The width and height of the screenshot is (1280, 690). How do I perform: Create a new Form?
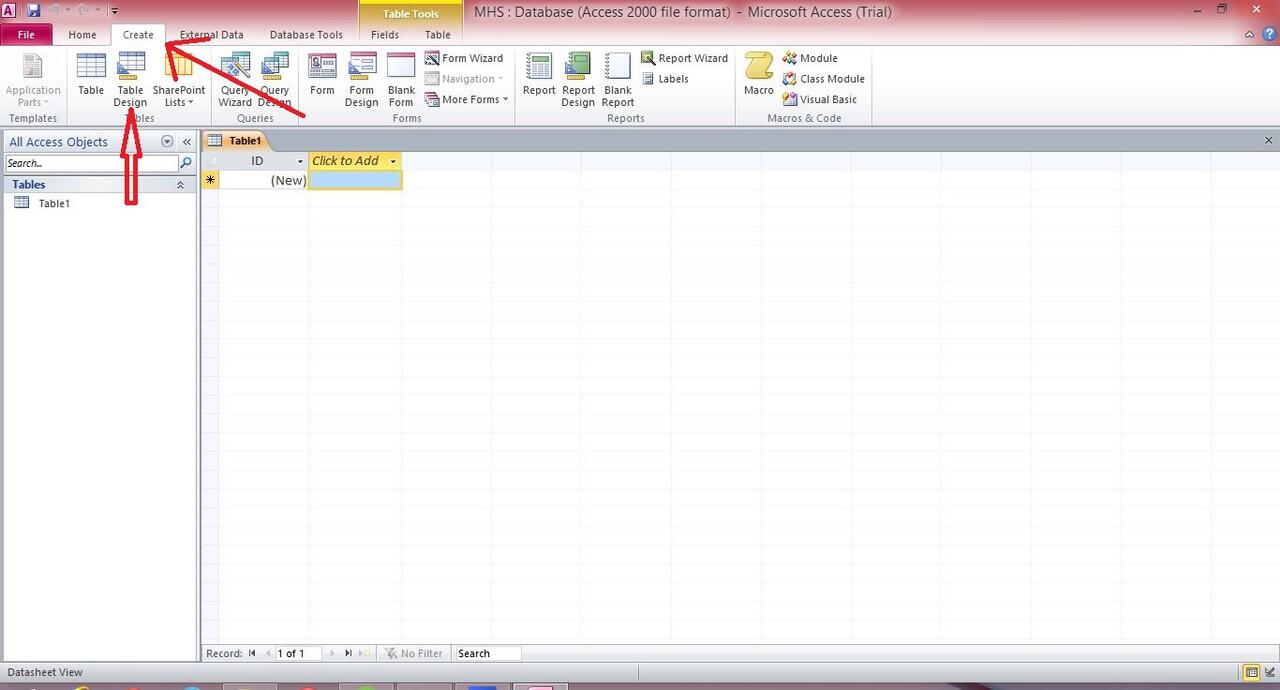322,75
